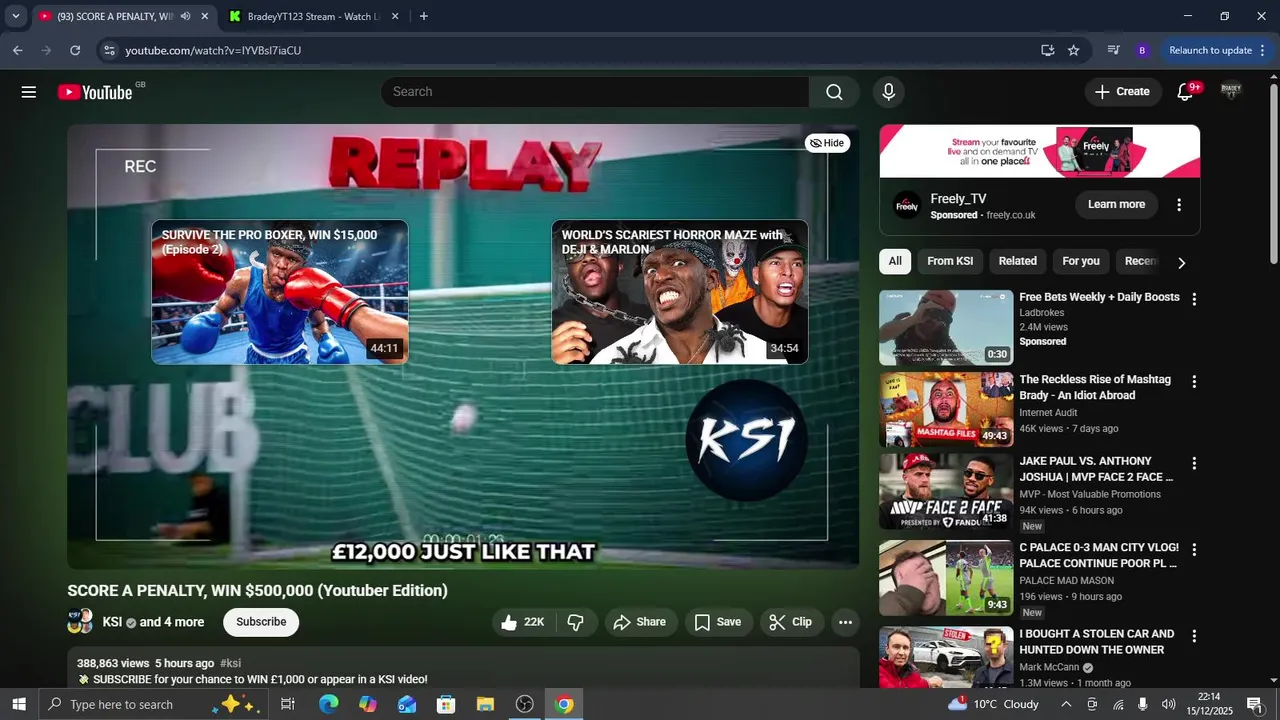The height and width of the screenshot is (720, 1280).
Task: Open File Explorer from taskbar
Action: 485,704
